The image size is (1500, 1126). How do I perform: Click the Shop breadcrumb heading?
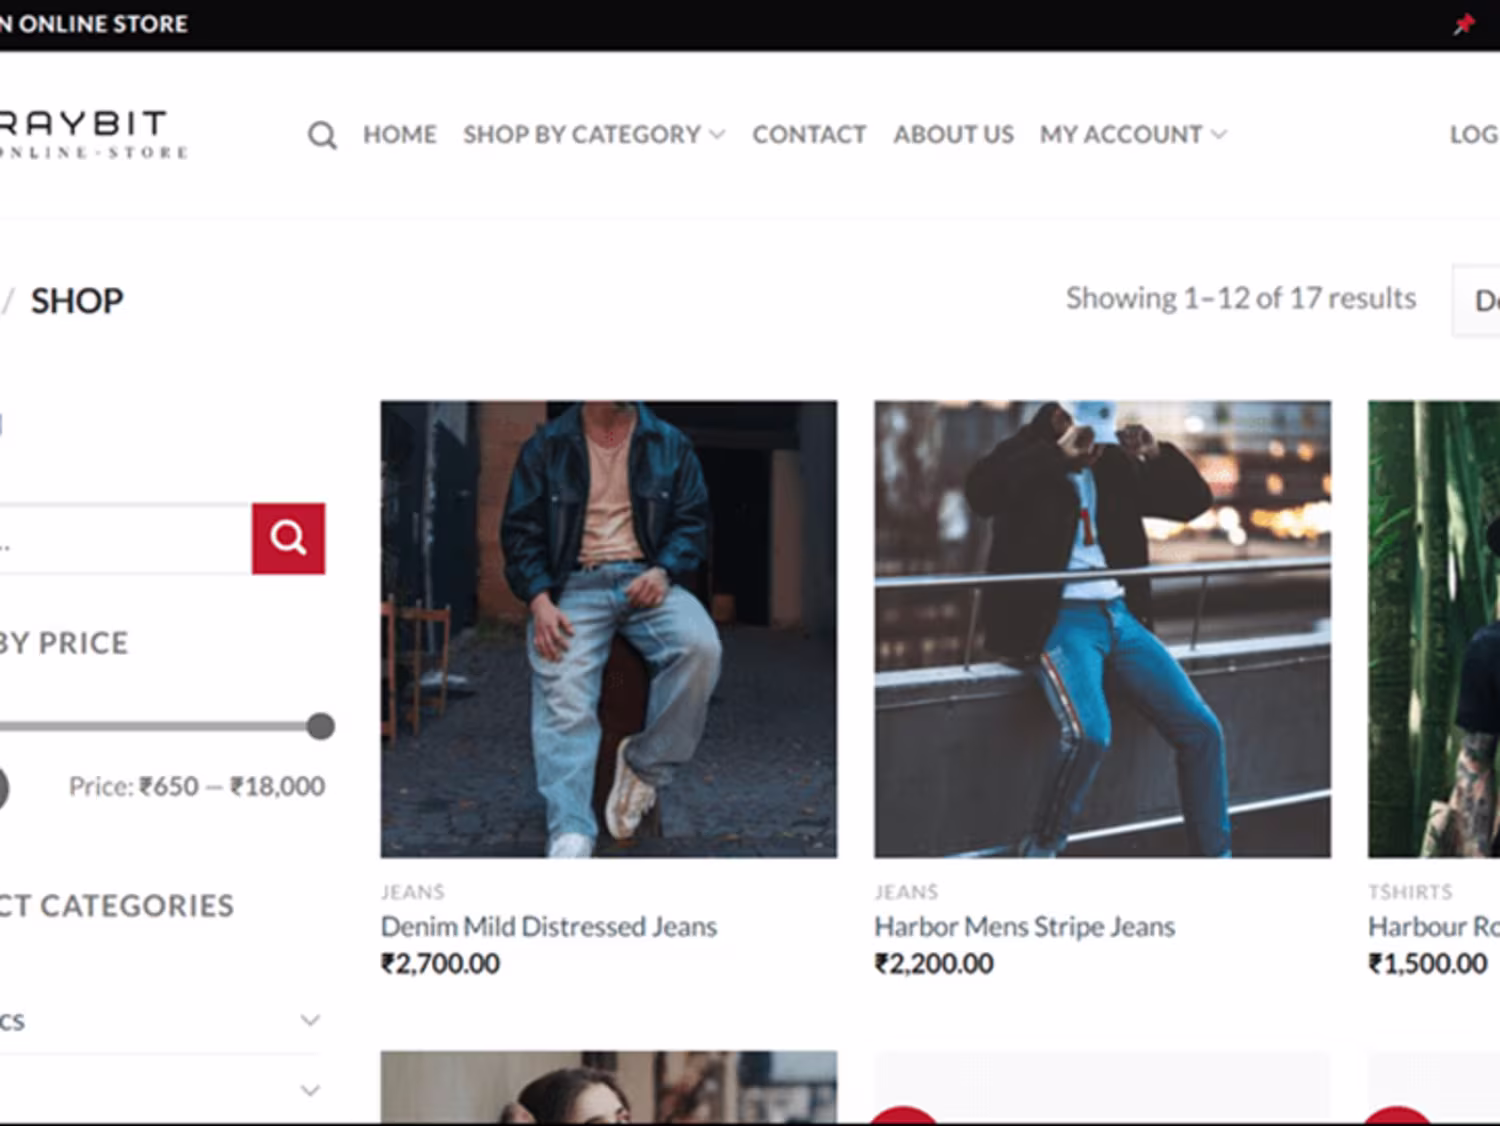click(77, 301)
